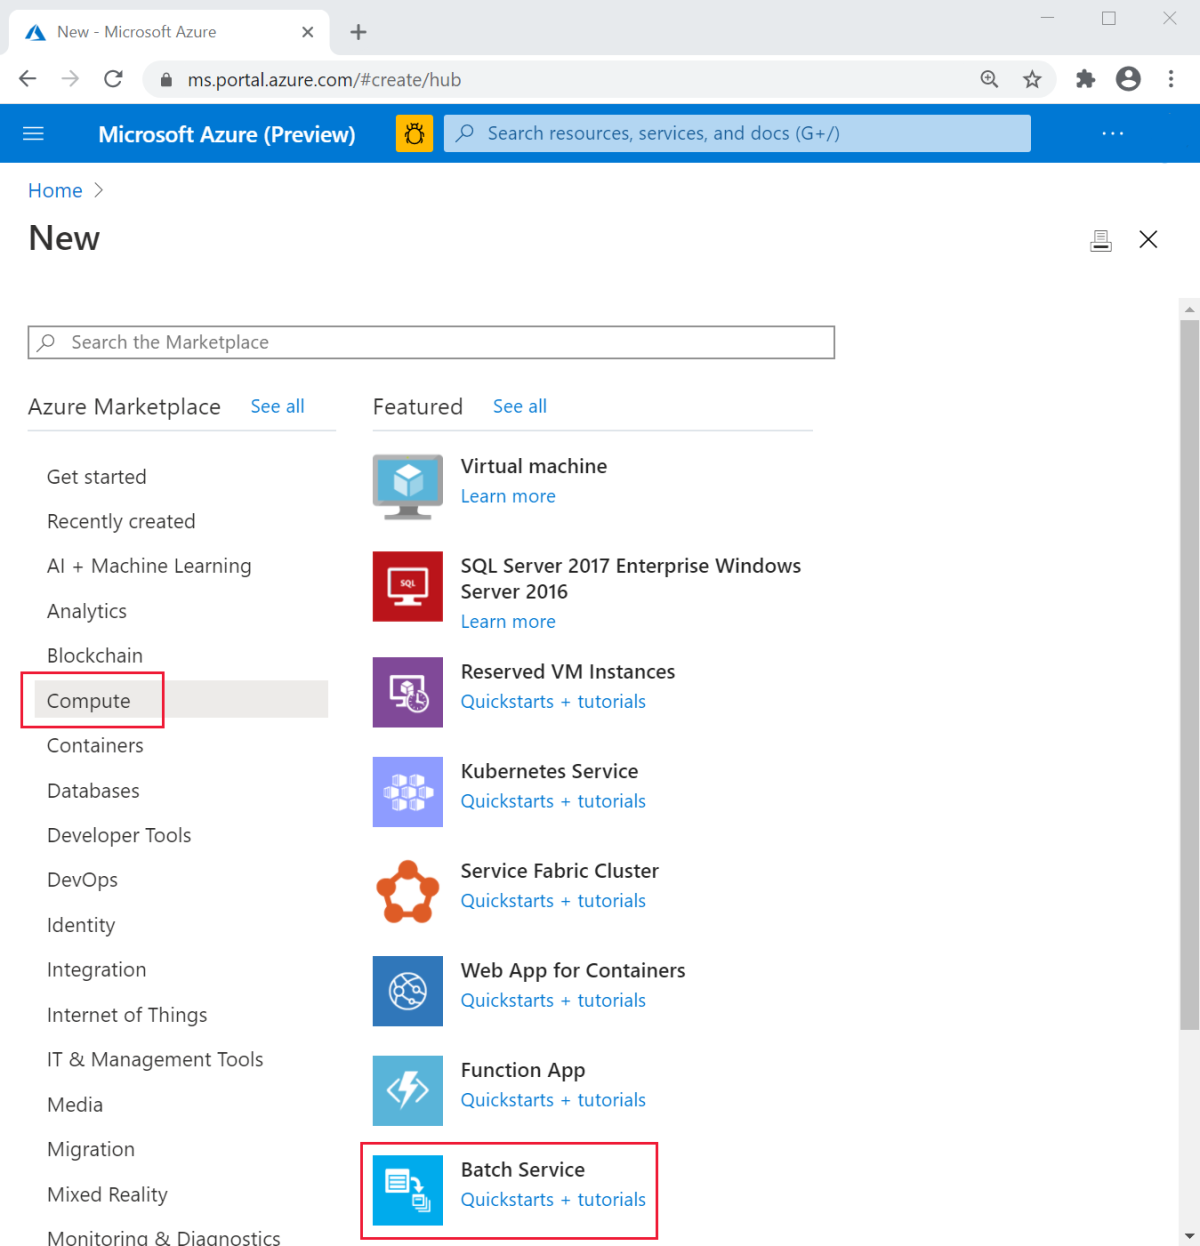Select the Compute category in the sidebar
1200x1246 pixels.
click(x=88, y=700)
